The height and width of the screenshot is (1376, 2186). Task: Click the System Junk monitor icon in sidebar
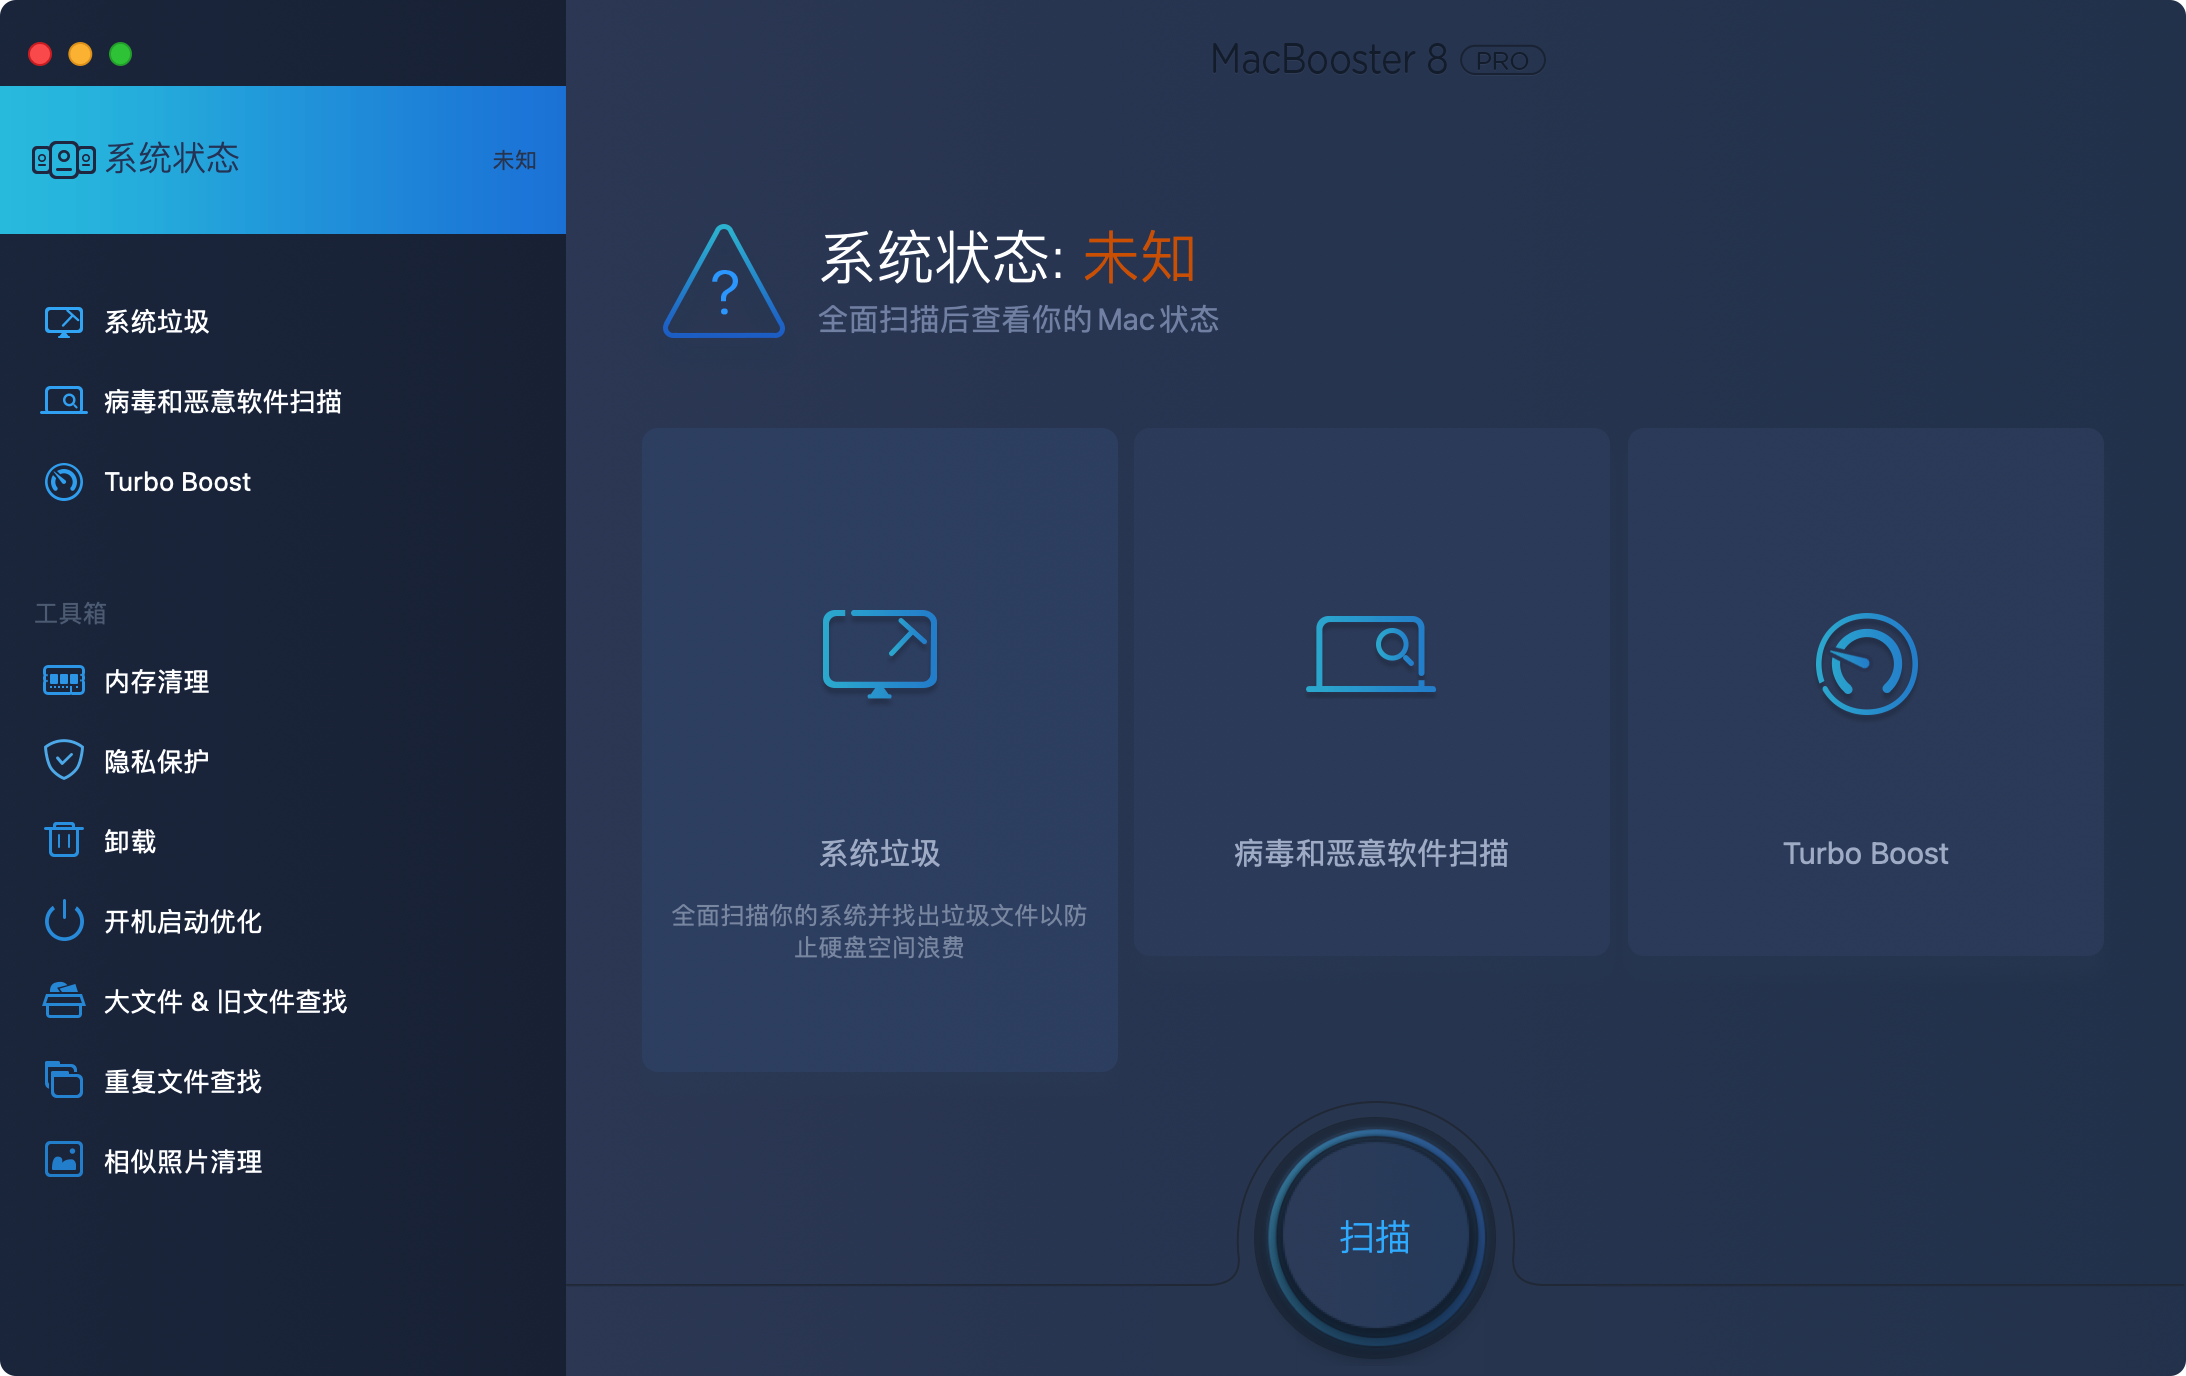pos(64,322)
